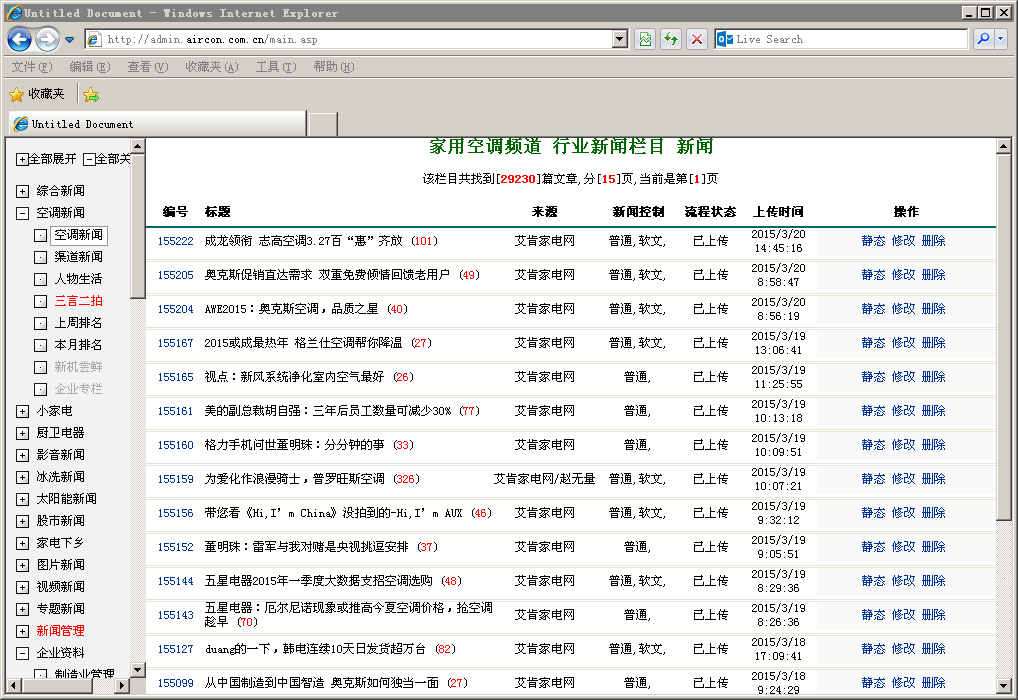Open article number 155205

pos(175,275)
